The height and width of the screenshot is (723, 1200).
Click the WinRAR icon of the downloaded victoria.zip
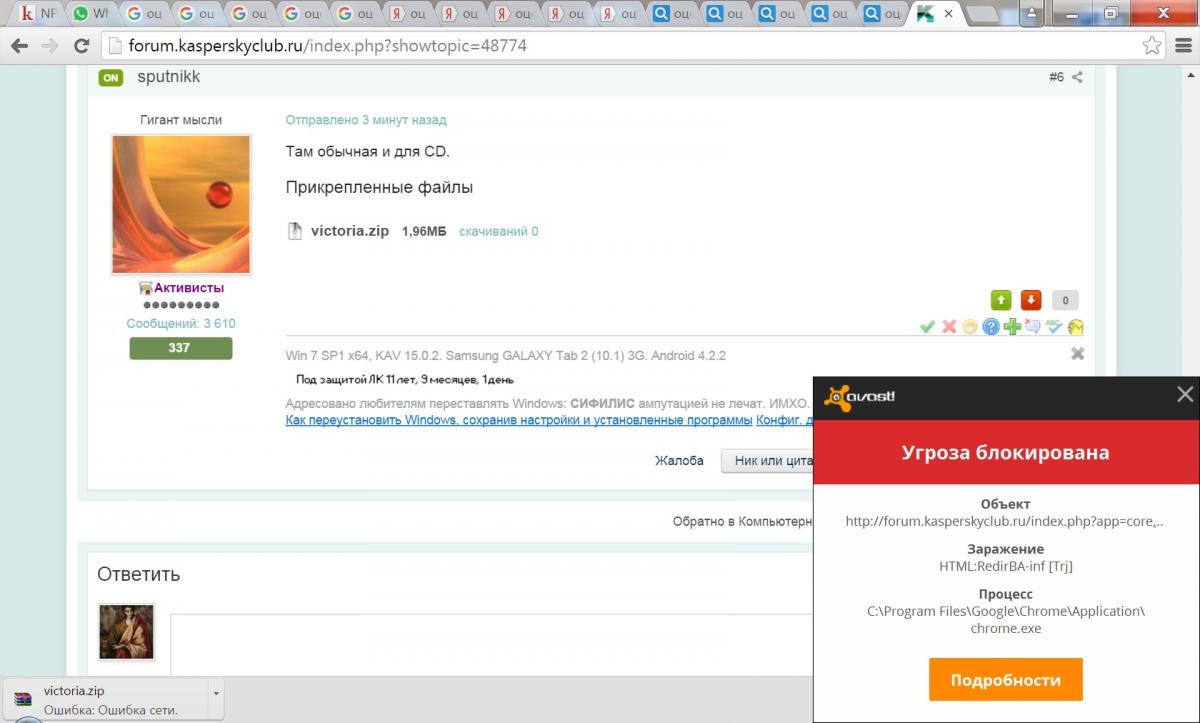(x=22, y=699)
